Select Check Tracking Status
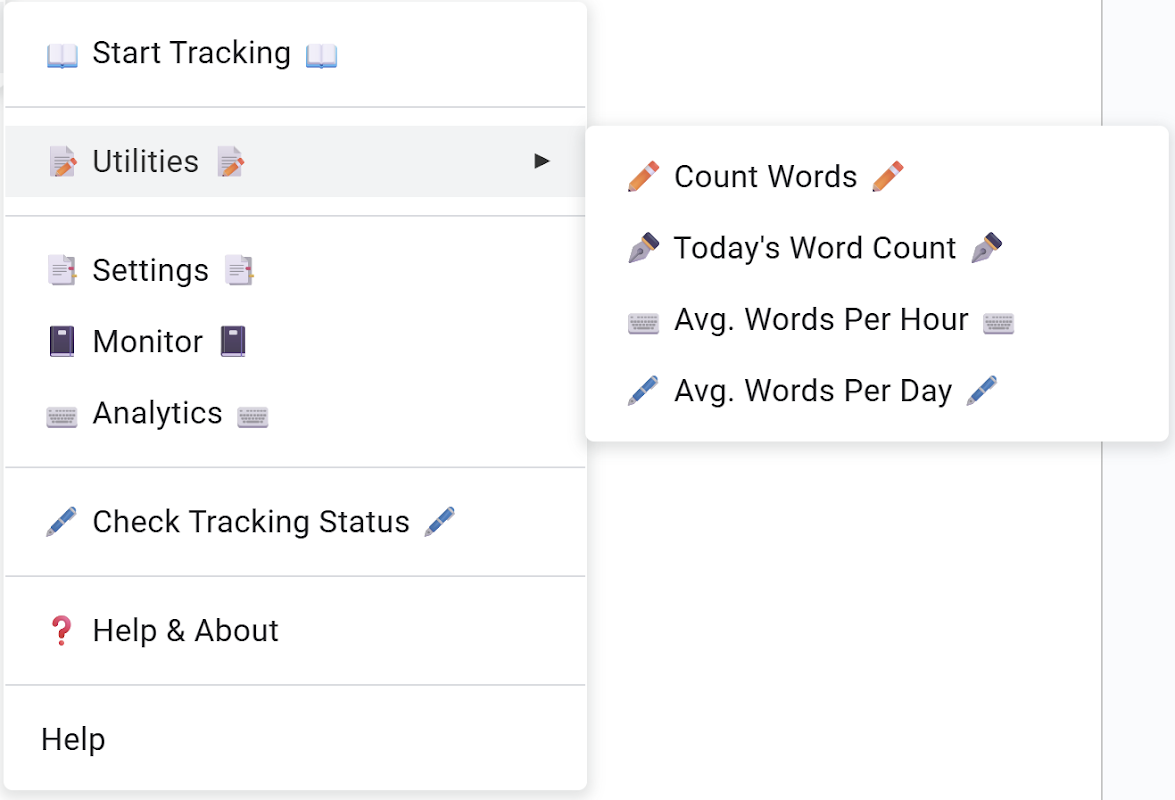 click(251, 522)
